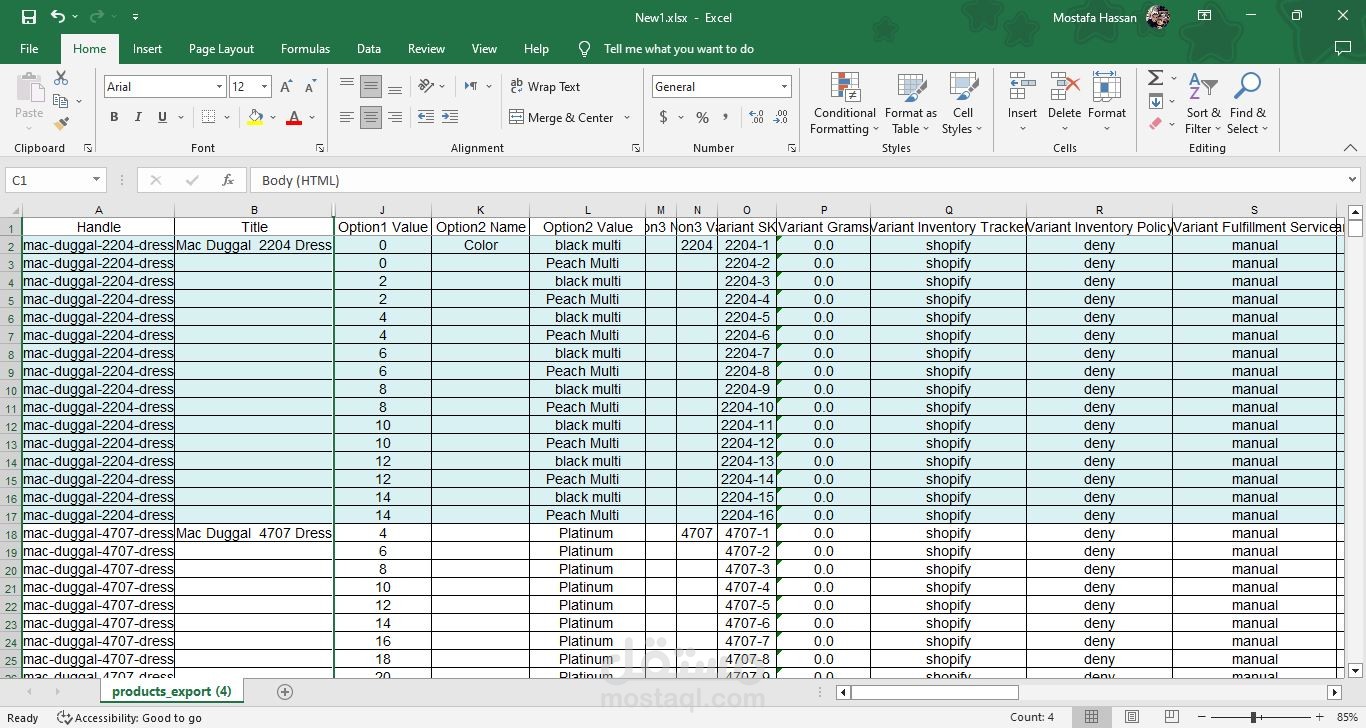Switch to the Review tab
Screen dimensions: 1366x728
tap(426, 48)
